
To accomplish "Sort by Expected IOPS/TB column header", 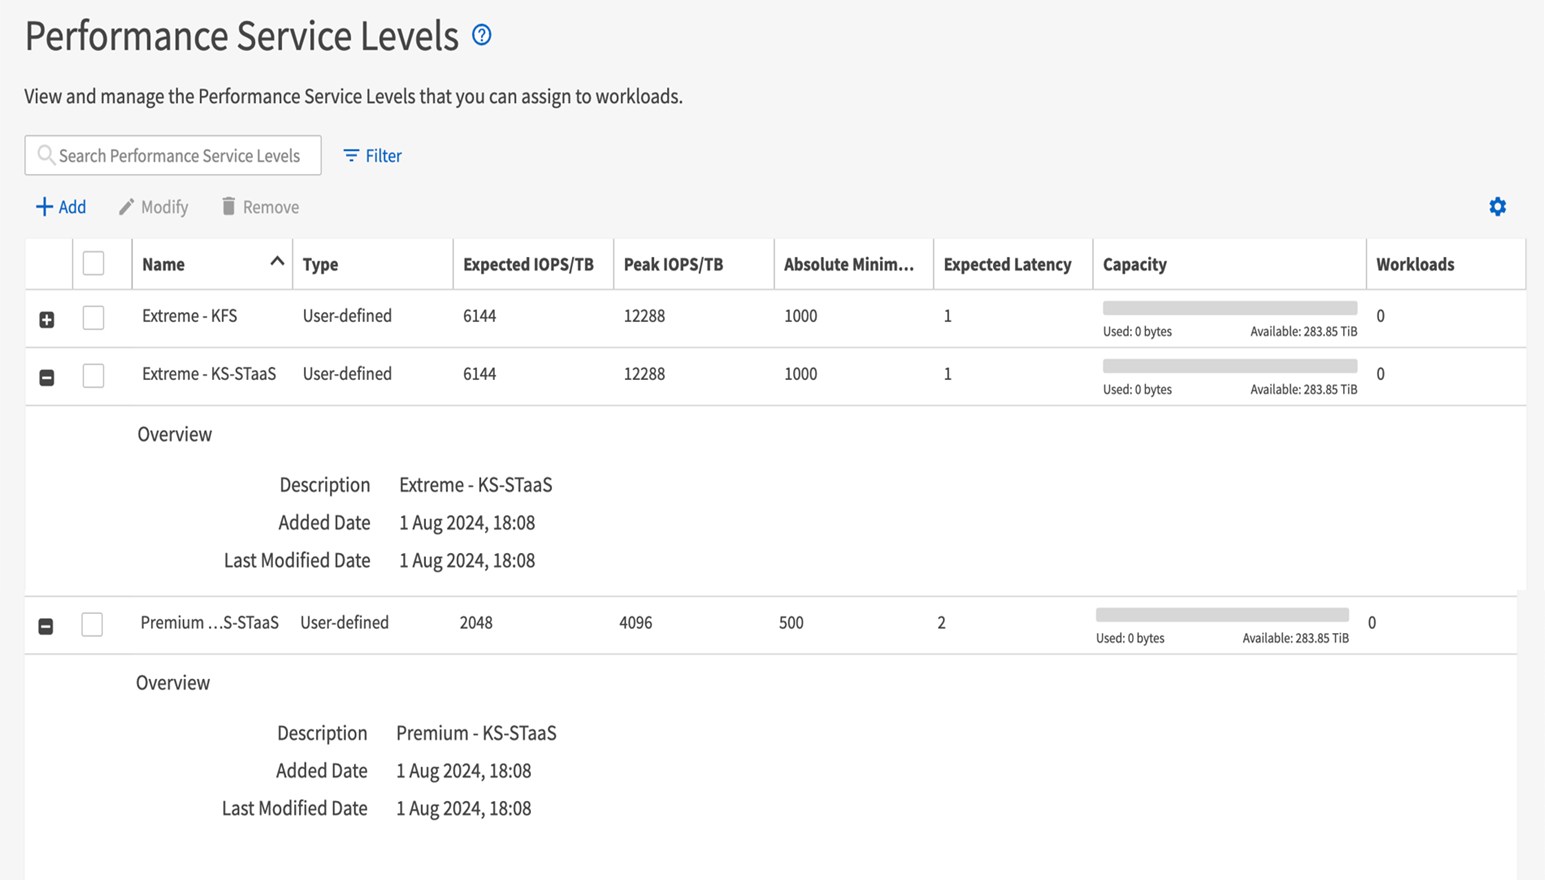I will coord(528,265).
